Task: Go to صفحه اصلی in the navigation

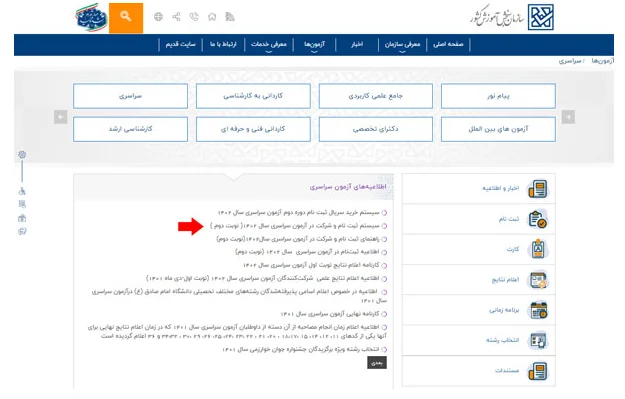Action: tap(448, 44)
